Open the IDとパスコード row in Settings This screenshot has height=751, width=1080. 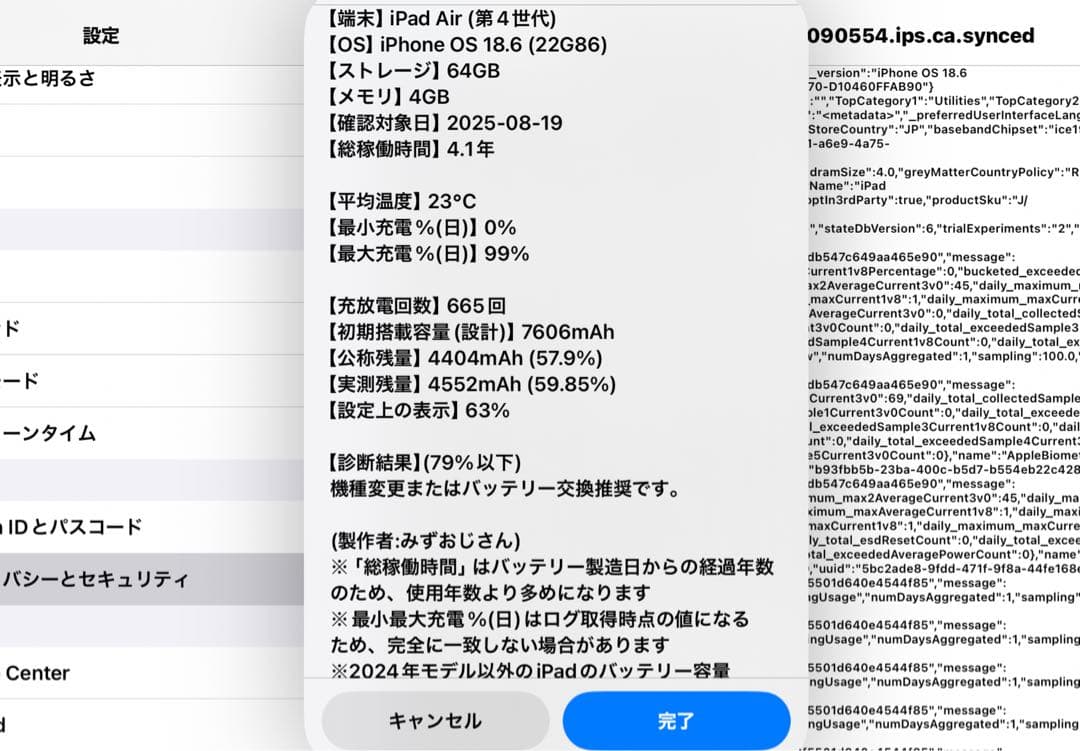pos(152,527)
